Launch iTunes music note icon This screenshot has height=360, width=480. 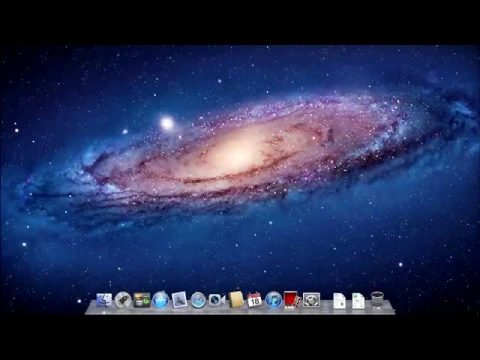273,300
